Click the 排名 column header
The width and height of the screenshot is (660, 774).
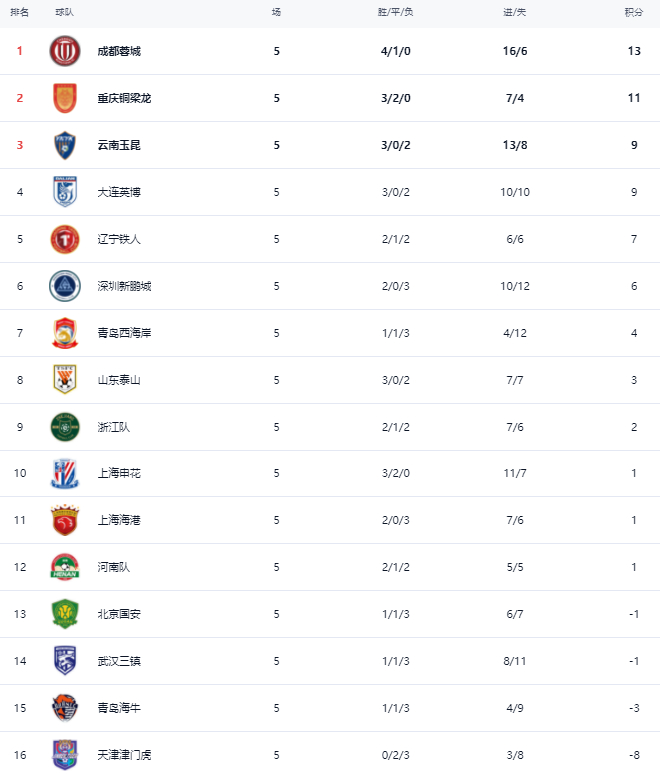(x=19, y=13)
